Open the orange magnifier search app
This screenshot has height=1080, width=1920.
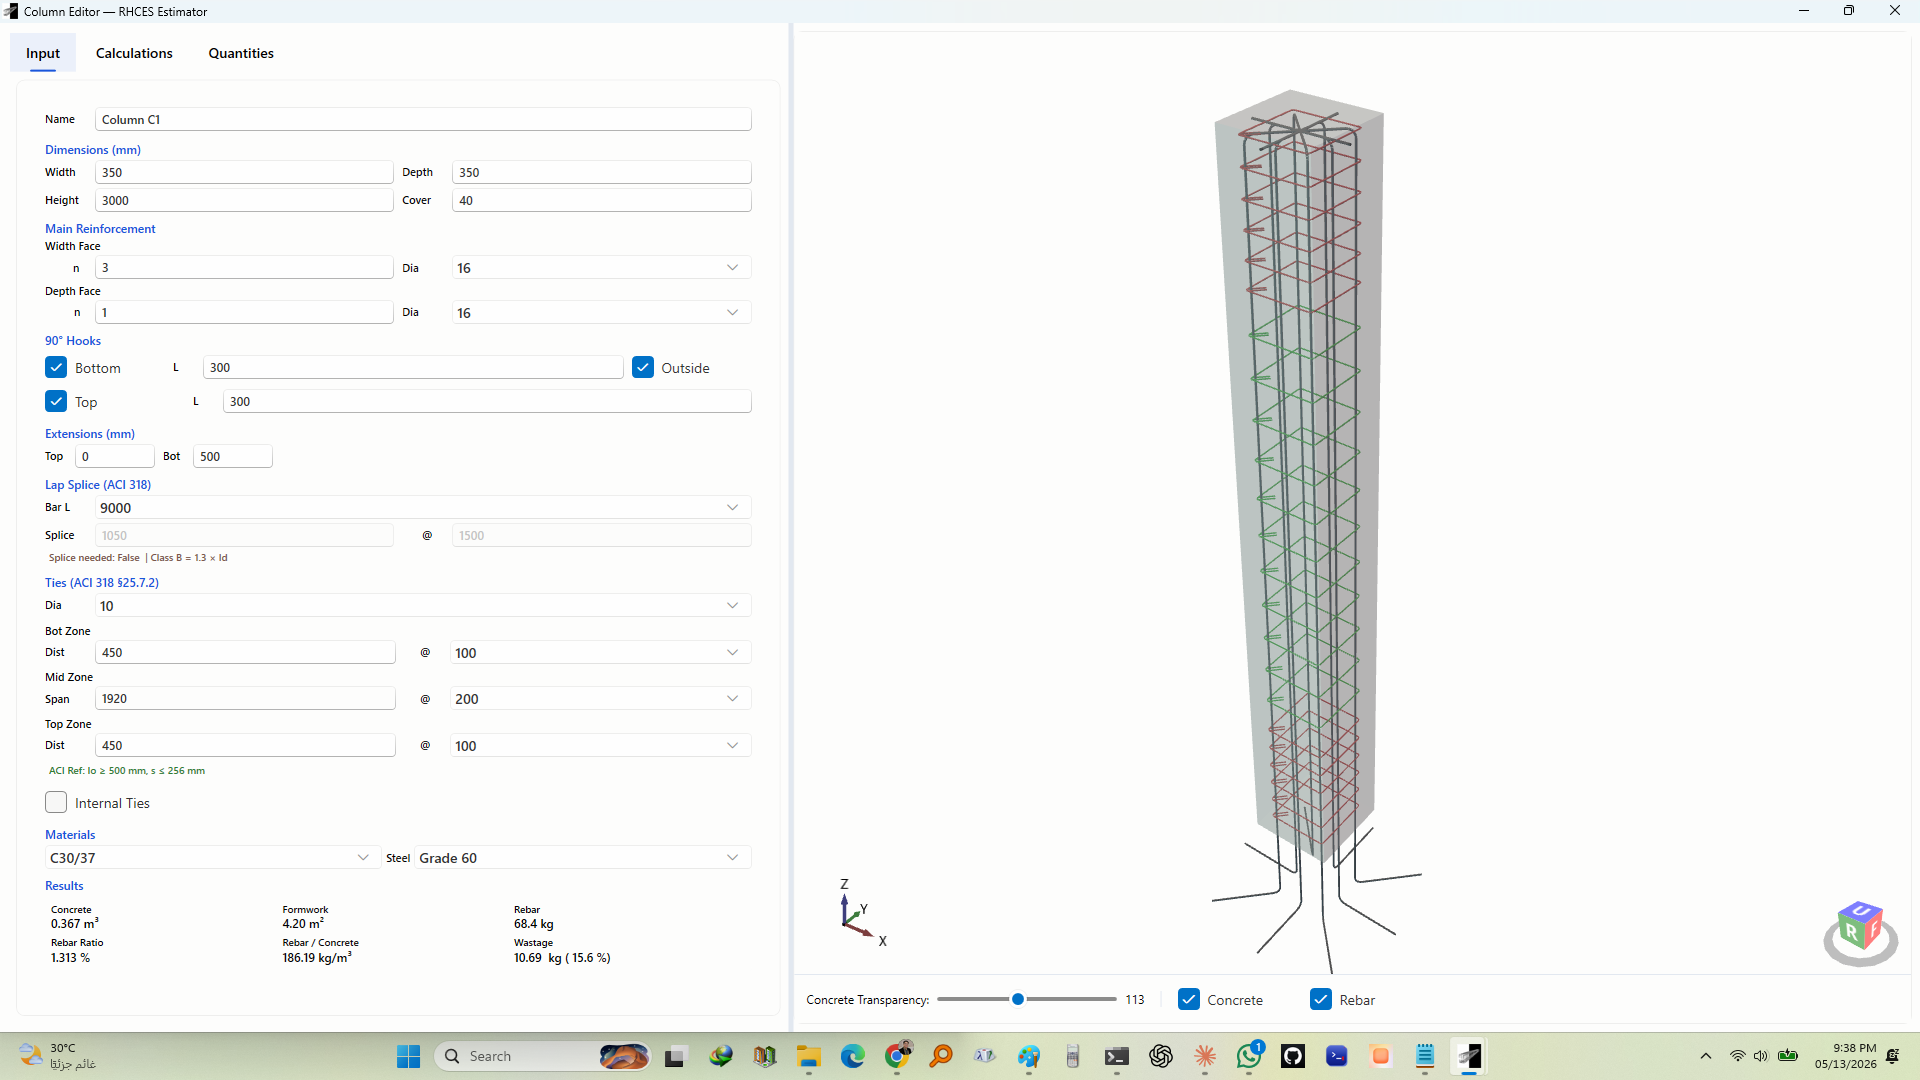[941, 1056]
